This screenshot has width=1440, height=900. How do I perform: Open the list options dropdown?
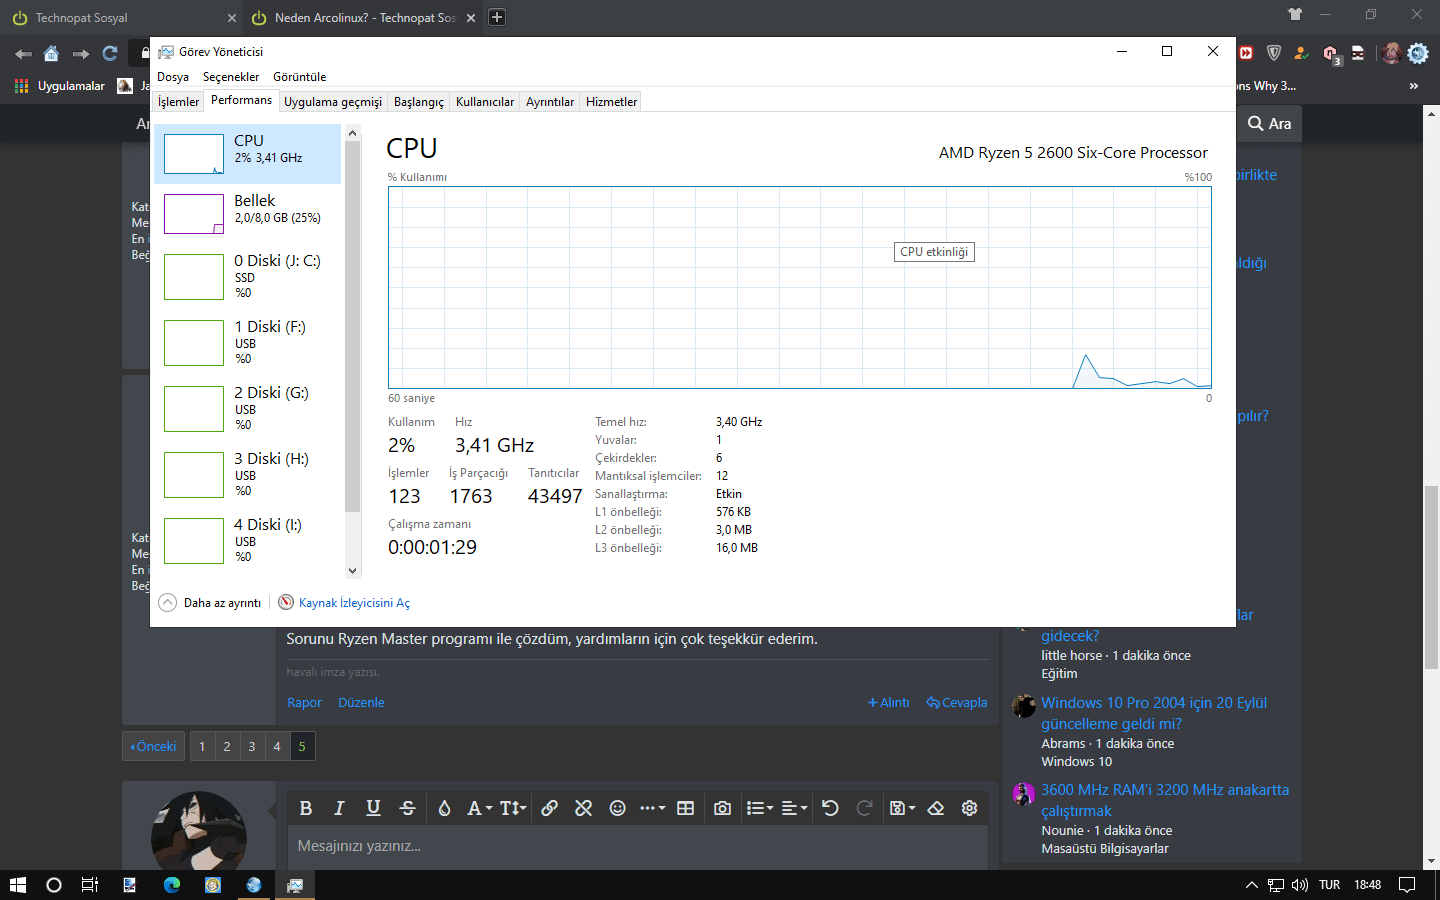[x=760, y=808]
